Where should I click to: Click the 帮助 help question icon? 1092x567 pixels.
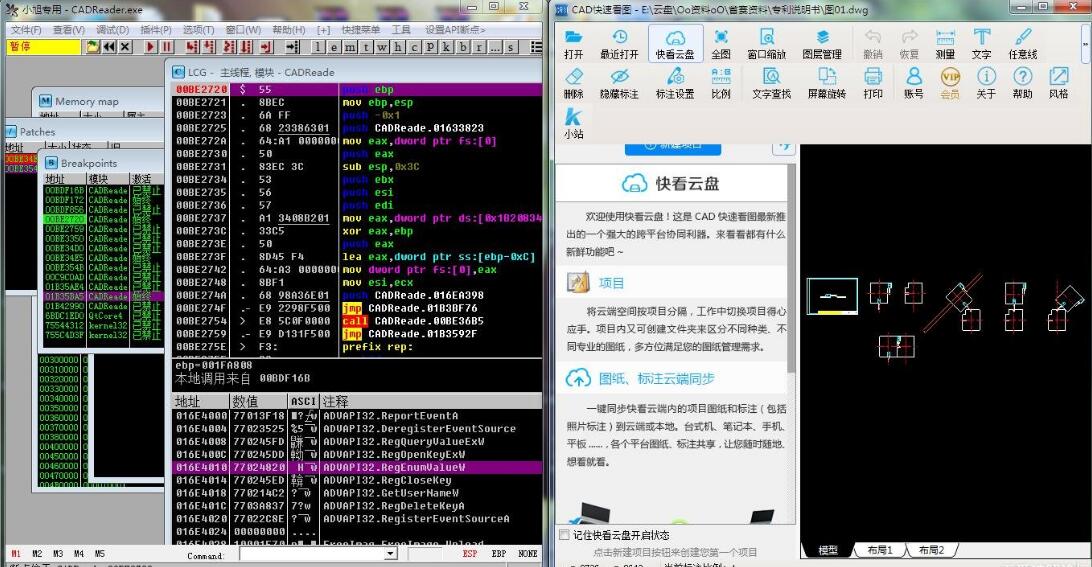pos(1022,77)
